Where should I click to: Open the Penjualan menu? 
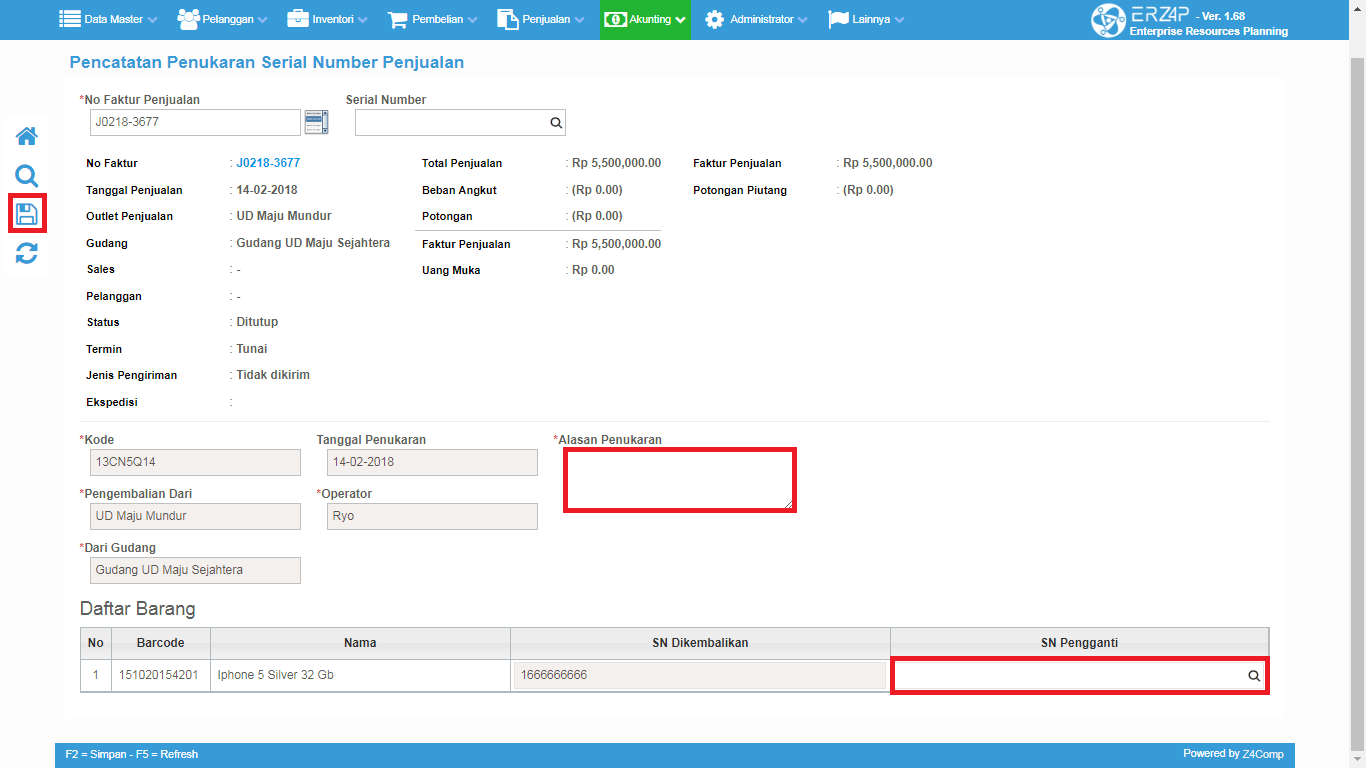(x=540, y=20)
